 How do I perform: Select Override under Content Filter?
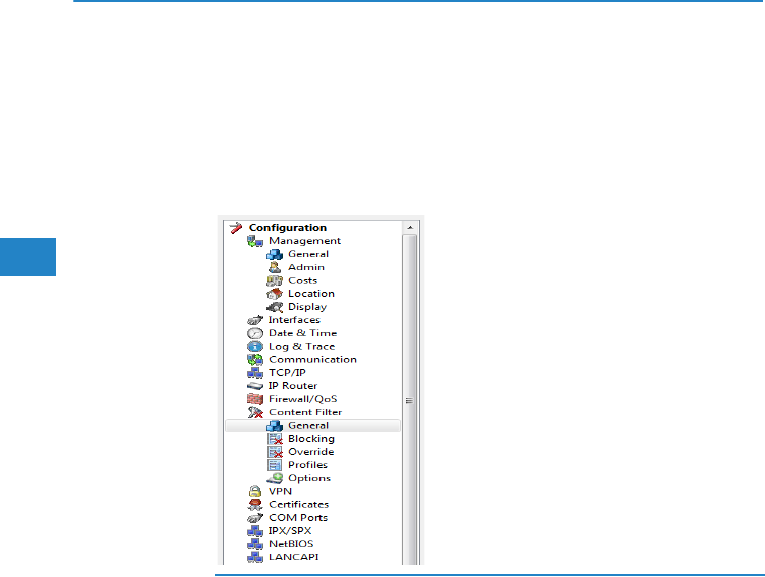tap(311, 452)
